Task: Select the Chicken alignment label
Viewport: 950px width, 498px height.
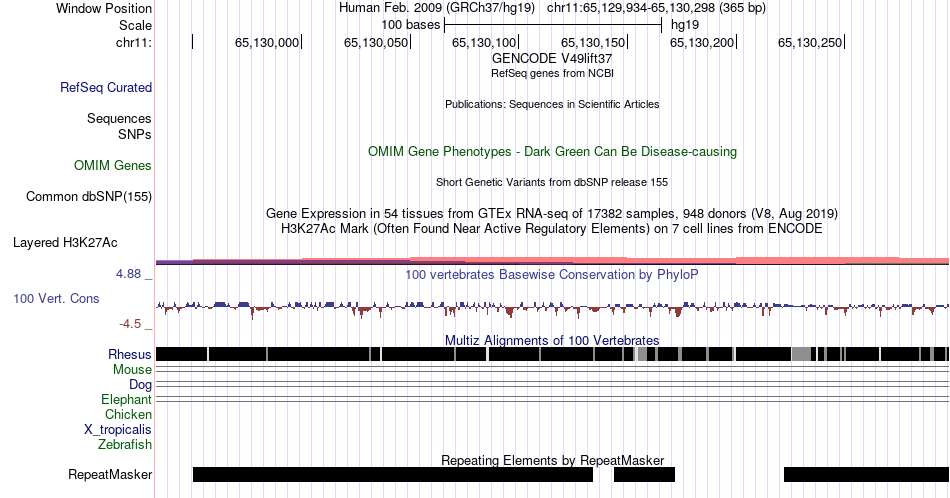Action: pos(128,414)
